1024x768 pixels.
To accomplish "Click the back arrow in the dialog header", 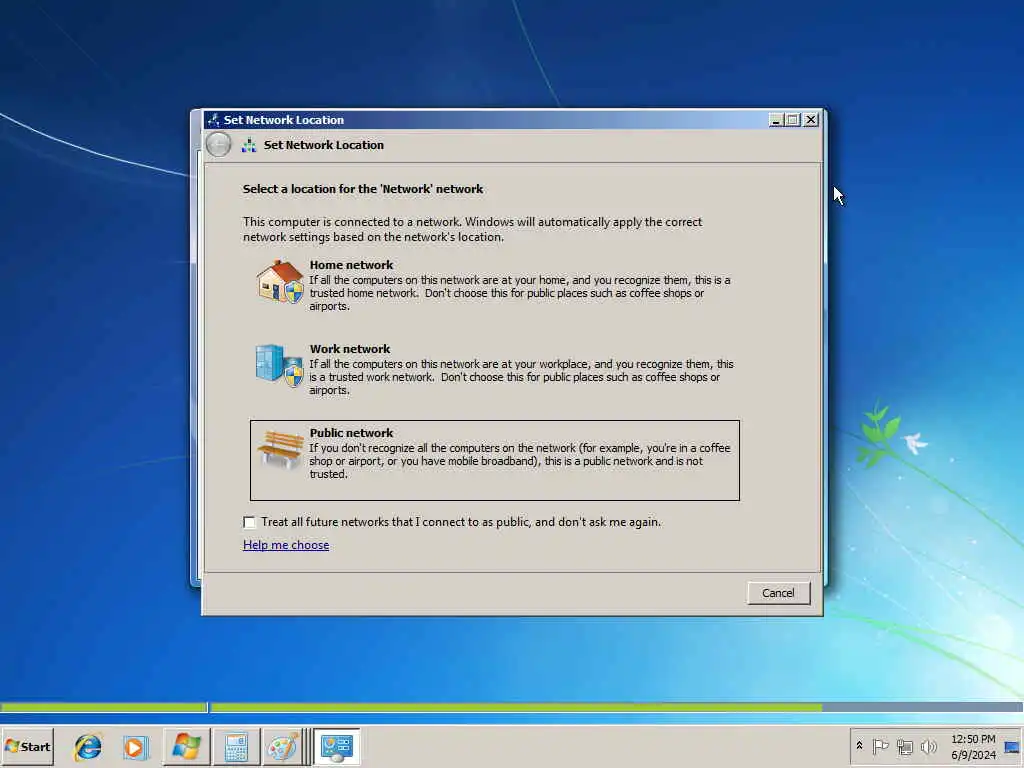I will 219,144.
